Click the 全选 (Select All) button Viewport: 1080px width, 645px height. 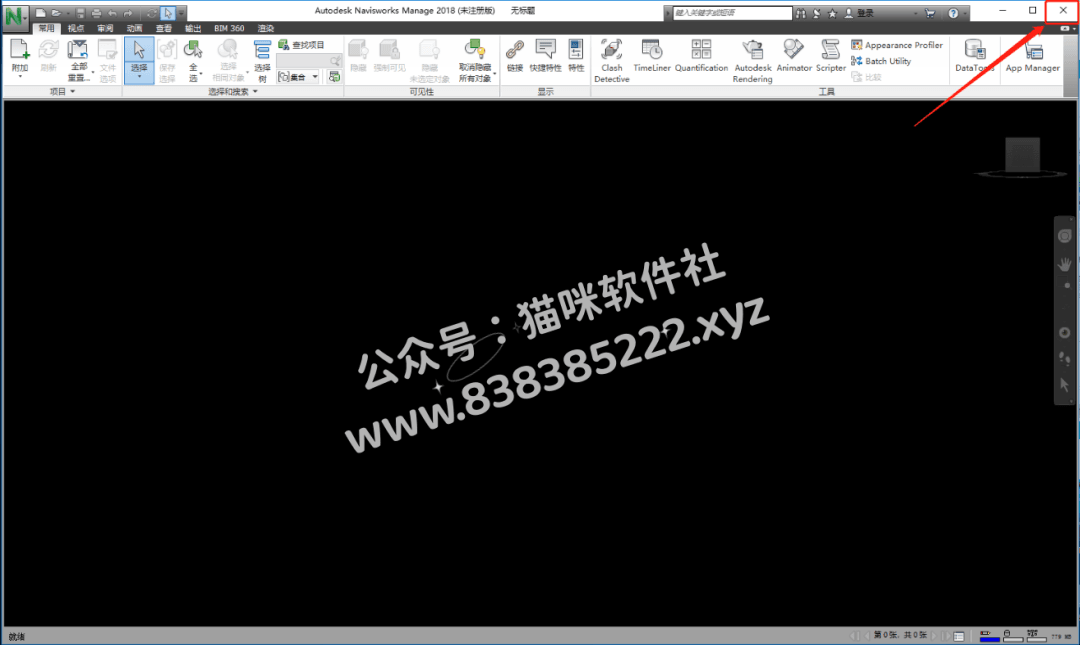pos(194,60)
